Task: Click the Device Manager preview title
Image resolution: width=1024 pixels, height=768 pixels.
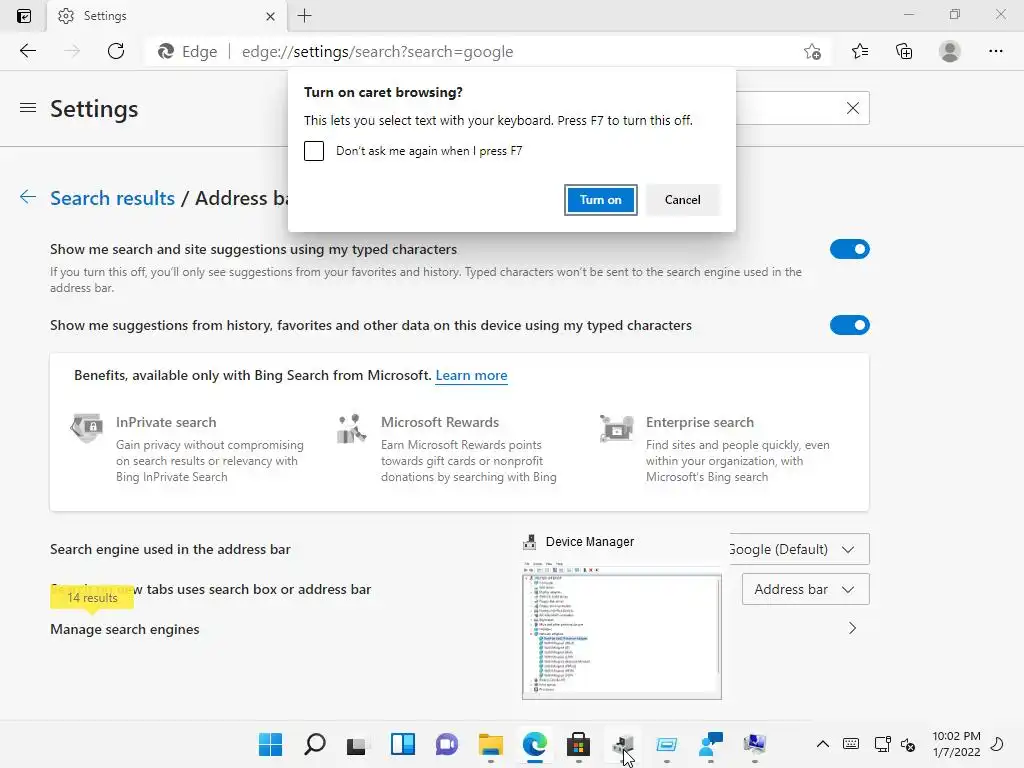Action: click(x=590, y=541)
